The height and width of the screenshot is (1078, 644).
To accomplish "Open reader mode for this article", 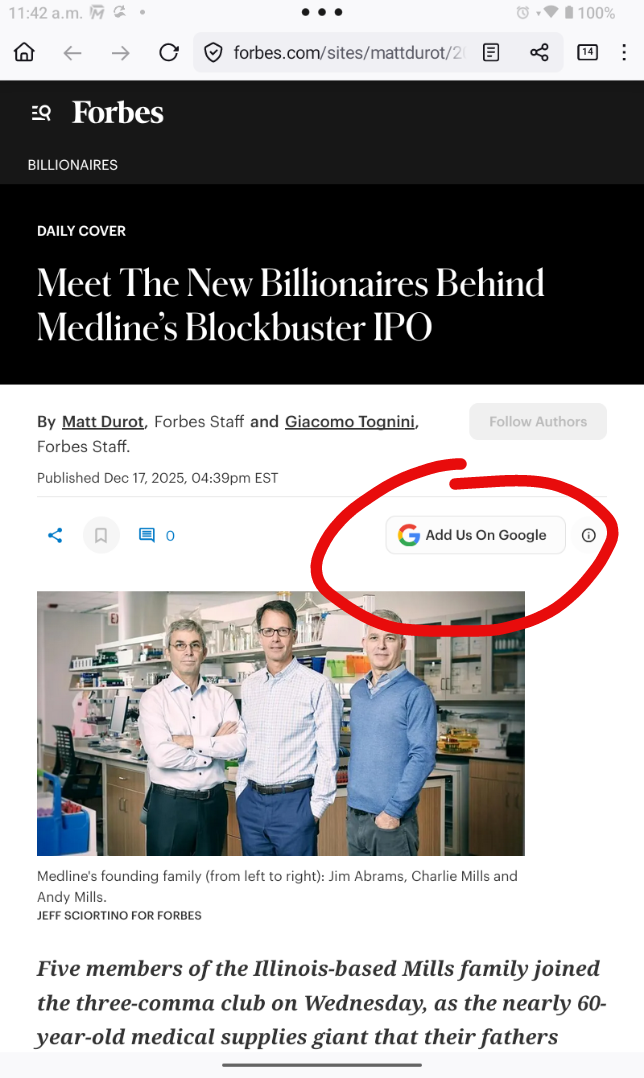I will [491, 53].
